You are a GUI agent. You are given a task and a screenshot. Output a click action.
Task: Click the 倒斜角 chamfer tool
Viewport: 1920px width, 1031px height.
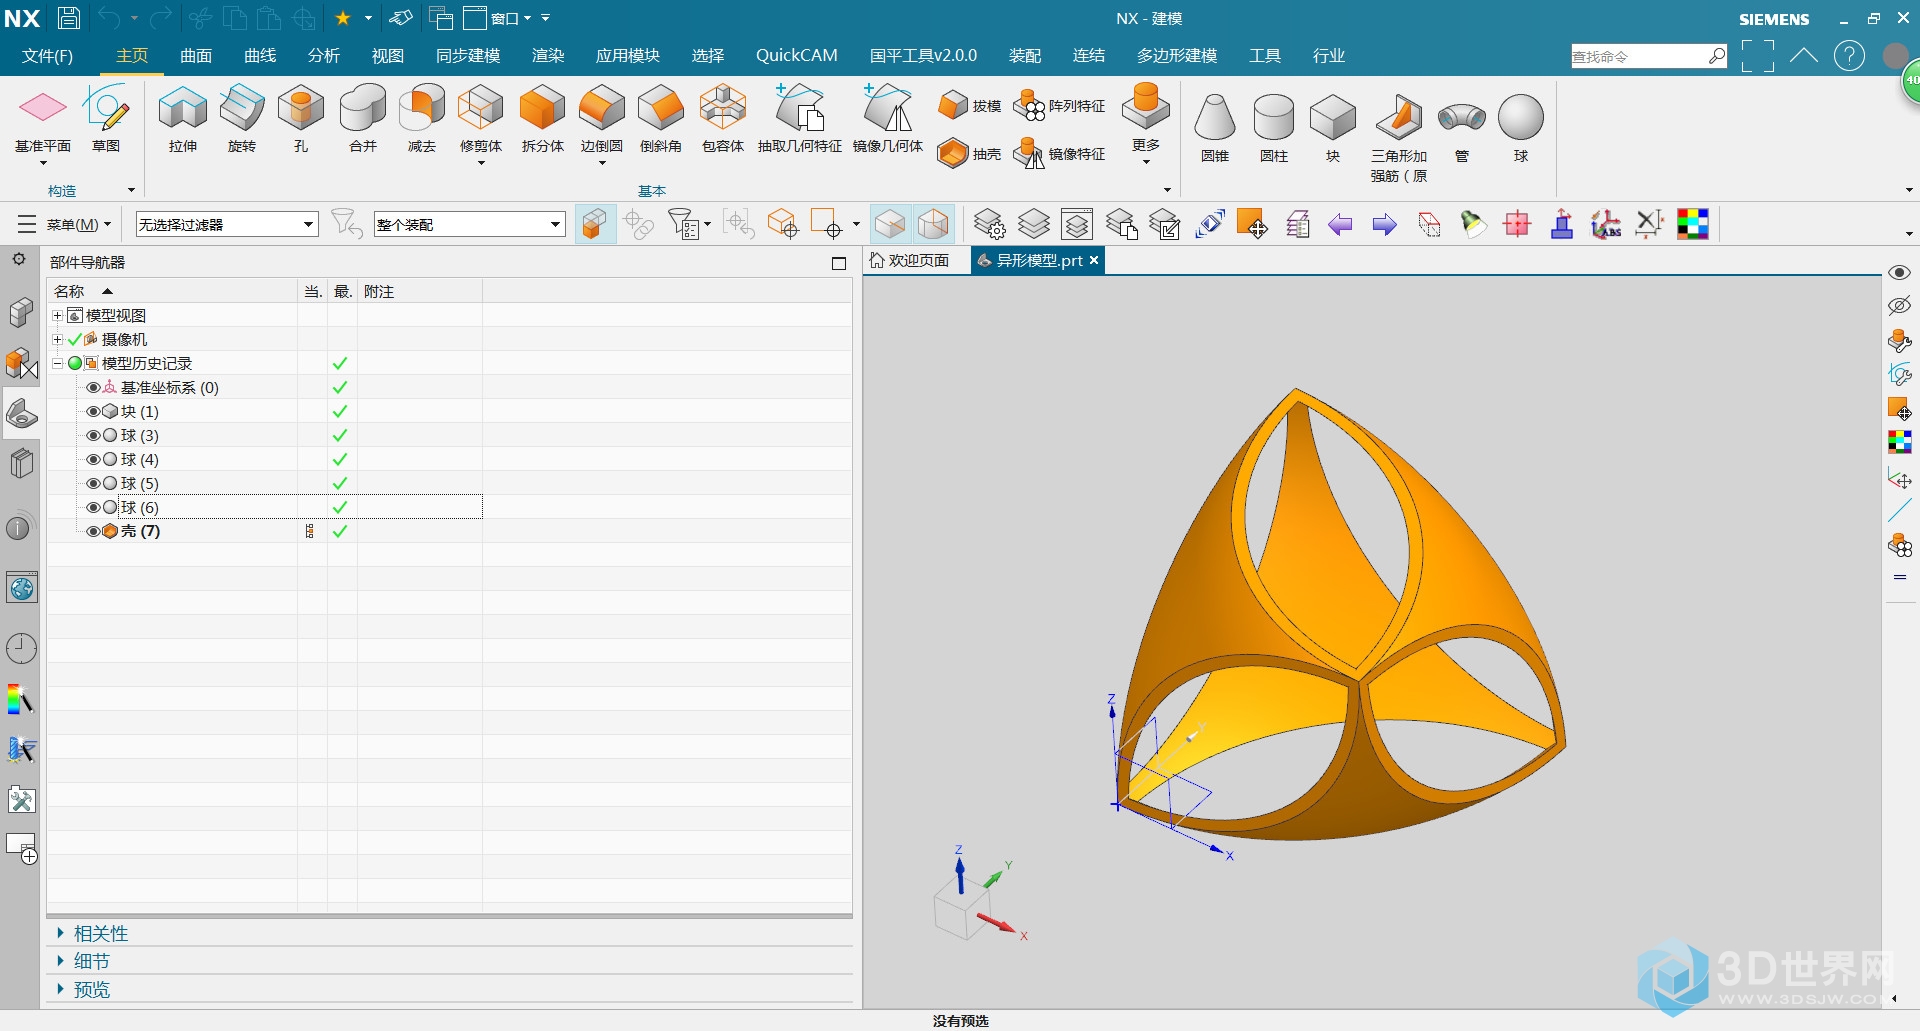tap(661, 120)
